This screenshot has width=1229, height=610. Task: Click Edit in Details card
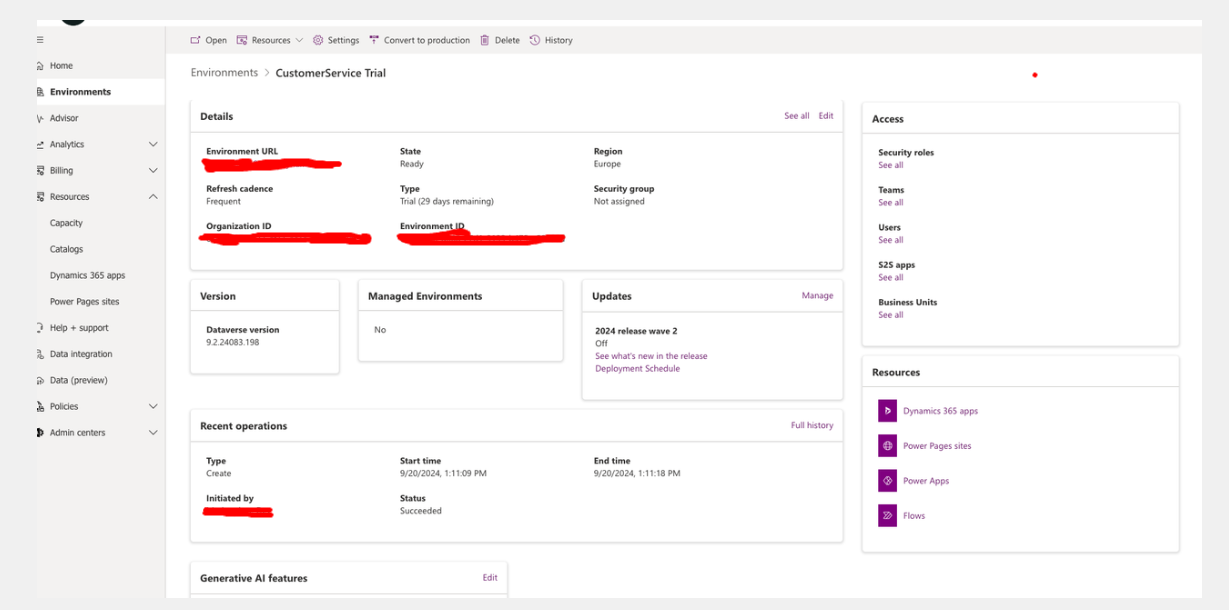point(826,116)
